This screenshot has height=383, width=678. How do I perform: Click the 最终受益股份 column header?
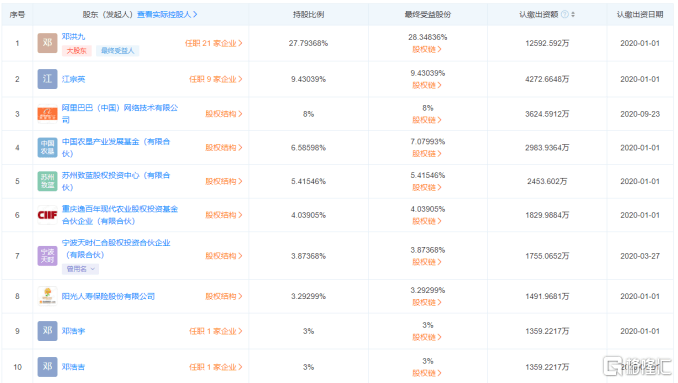(x=428, y=14)
